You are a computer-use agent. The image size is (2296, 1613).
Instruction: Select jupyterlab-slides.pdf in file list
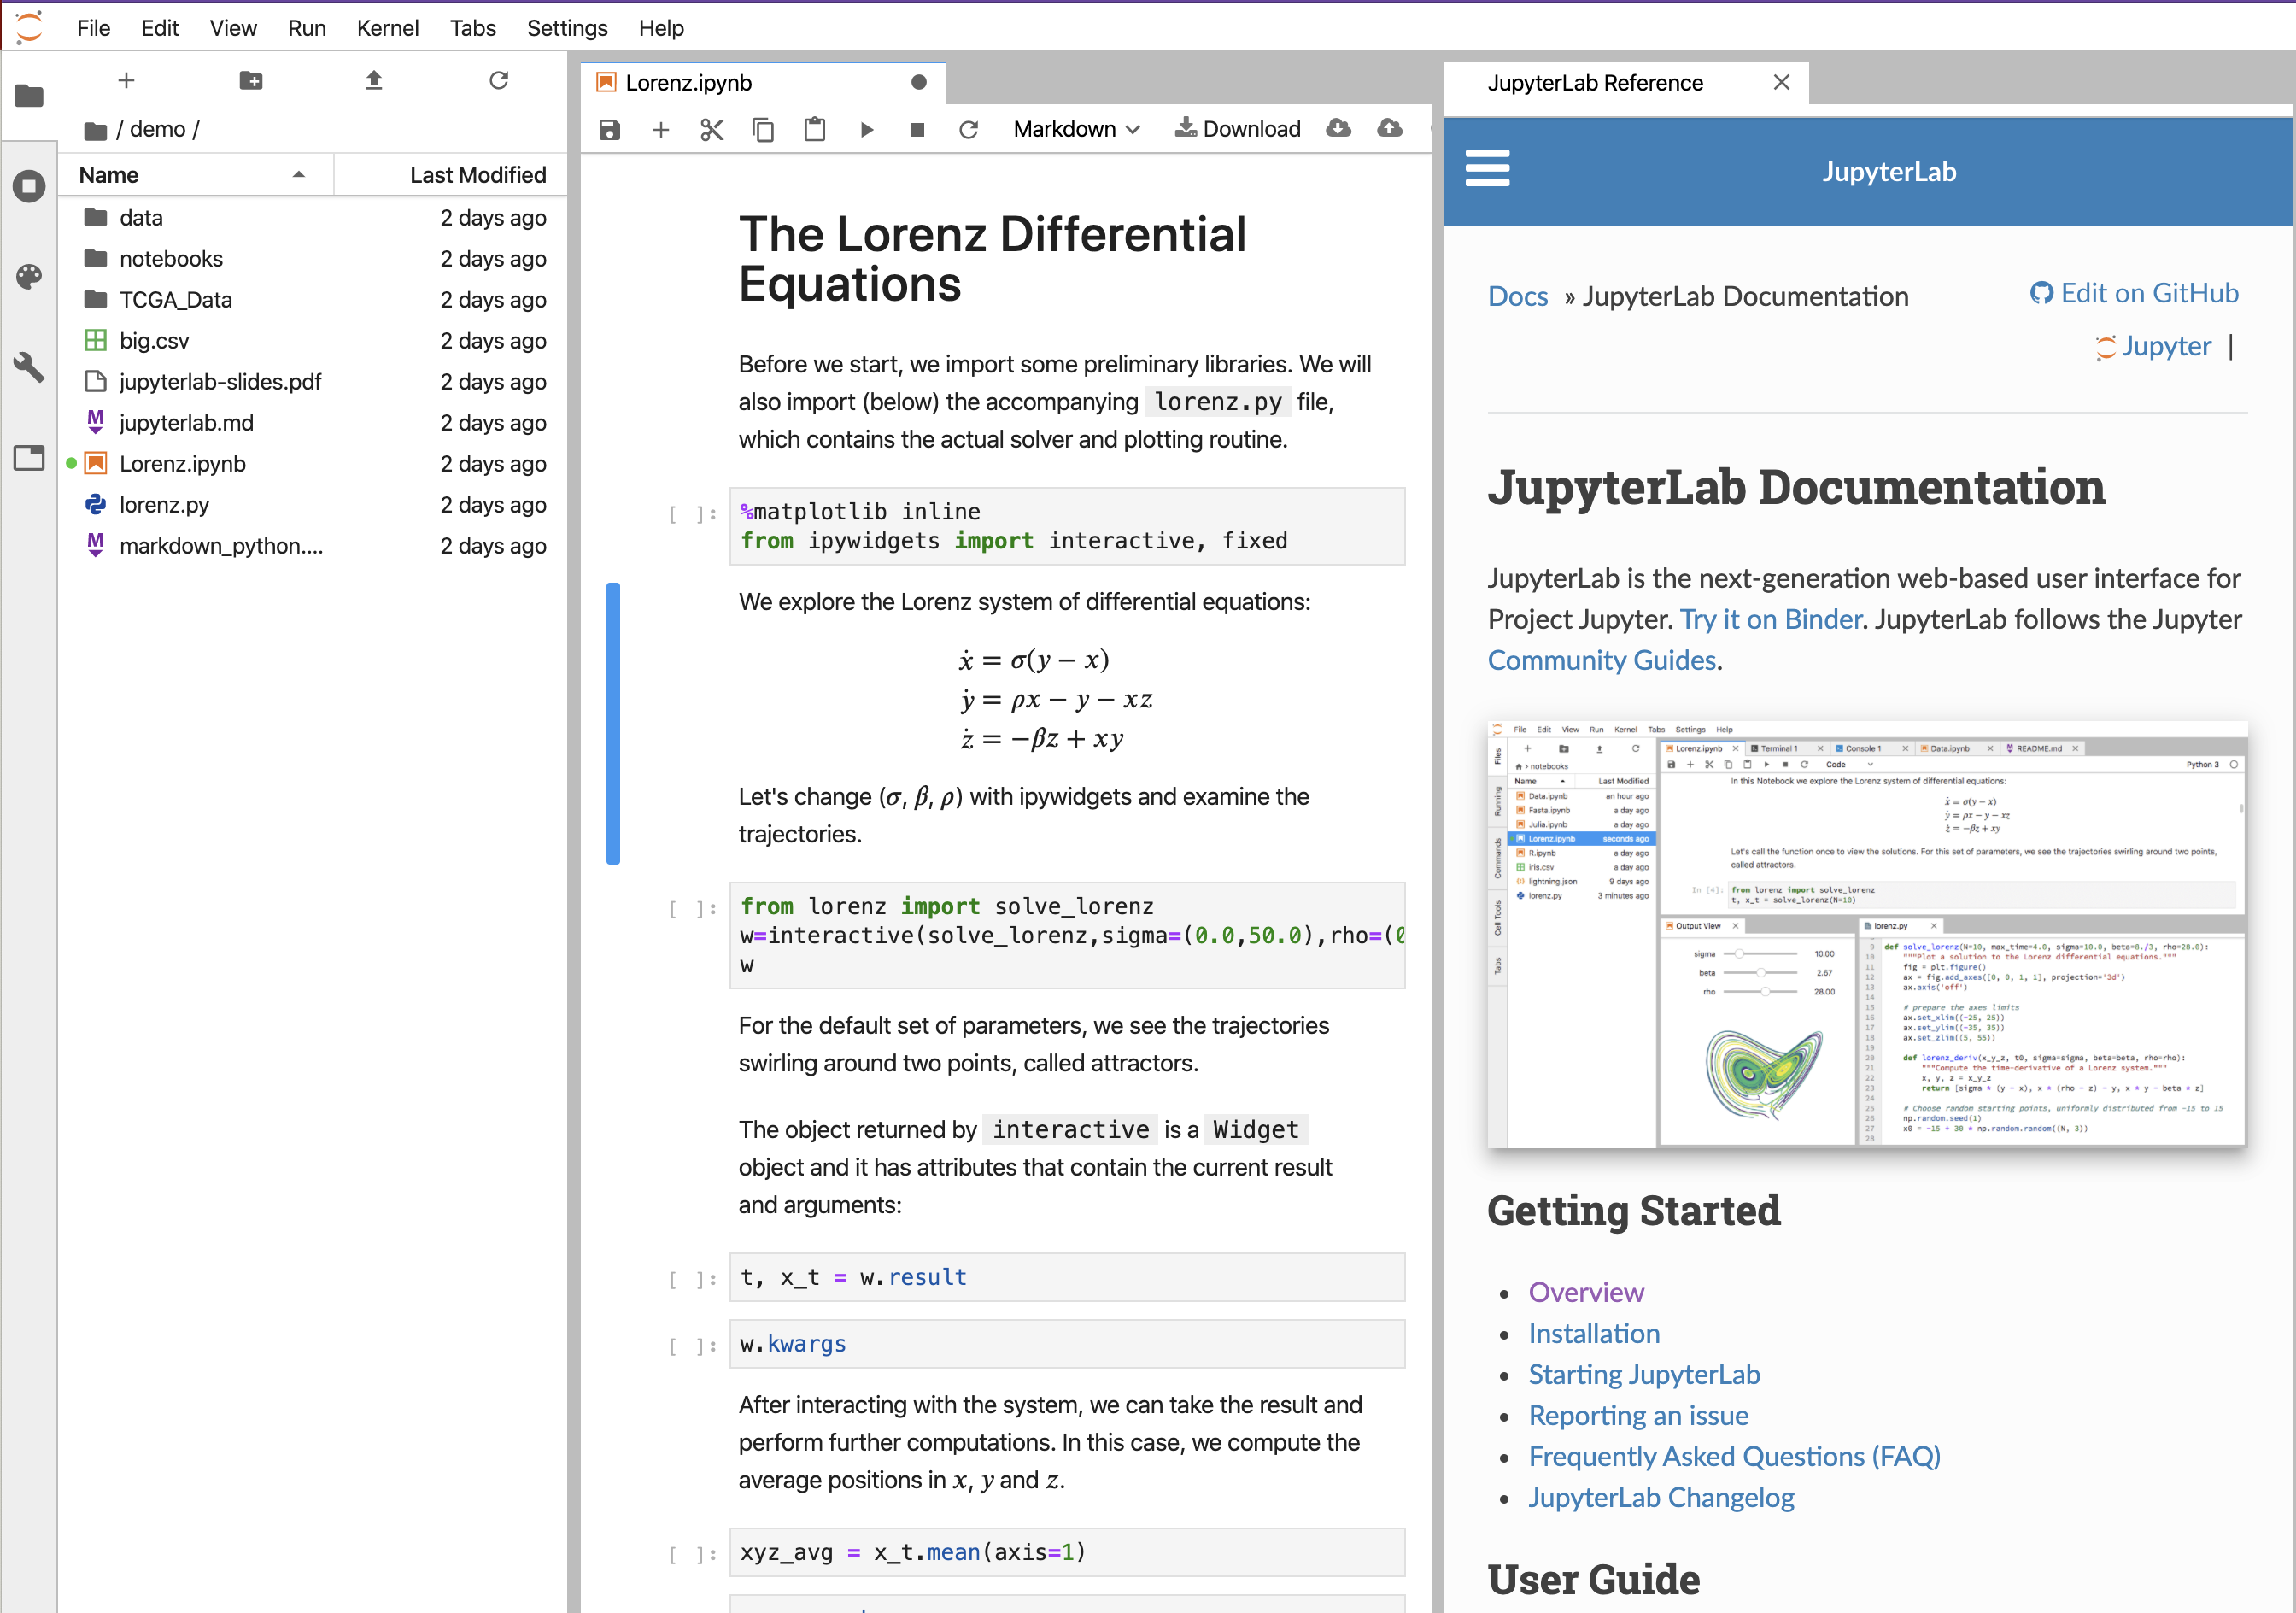click(313, 382)
